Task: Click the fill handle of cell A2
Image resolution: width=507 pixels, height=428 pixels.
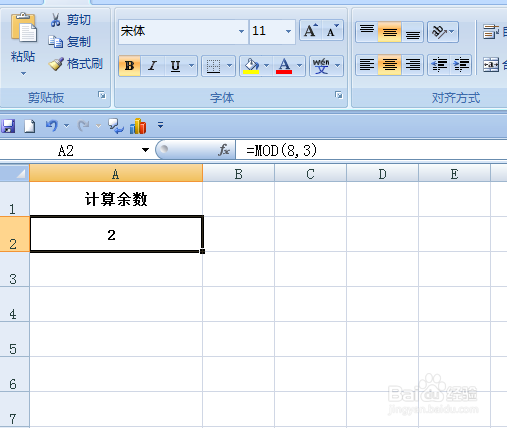Action: click(203, 251)
